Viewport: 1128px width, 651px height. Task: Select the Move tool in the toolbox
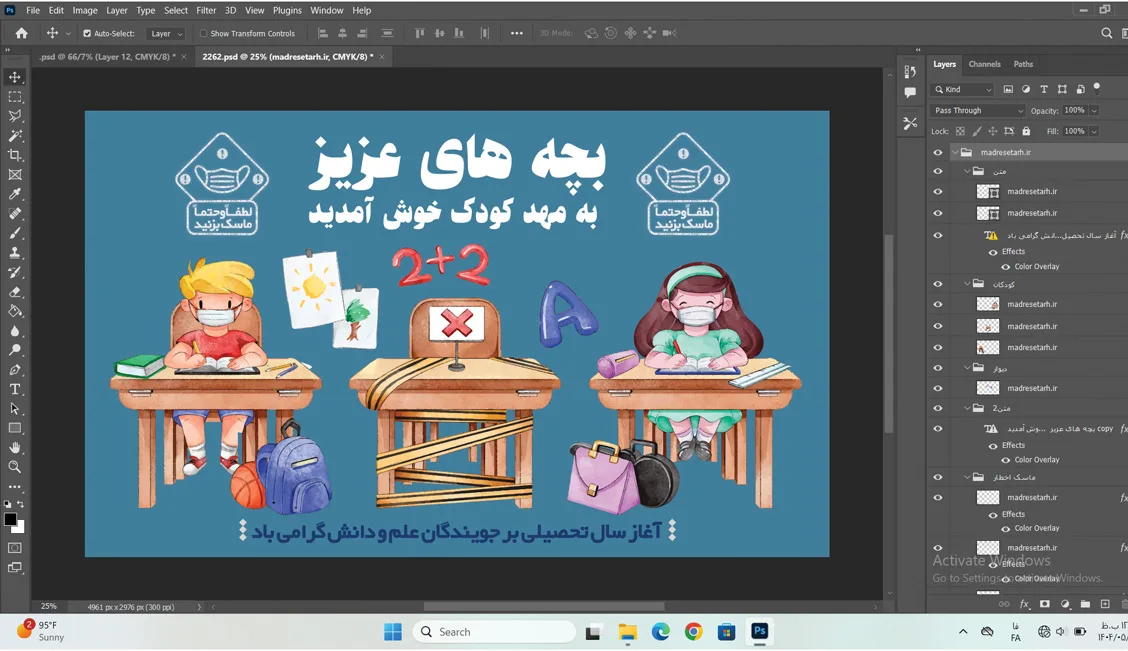click(14, 77)
